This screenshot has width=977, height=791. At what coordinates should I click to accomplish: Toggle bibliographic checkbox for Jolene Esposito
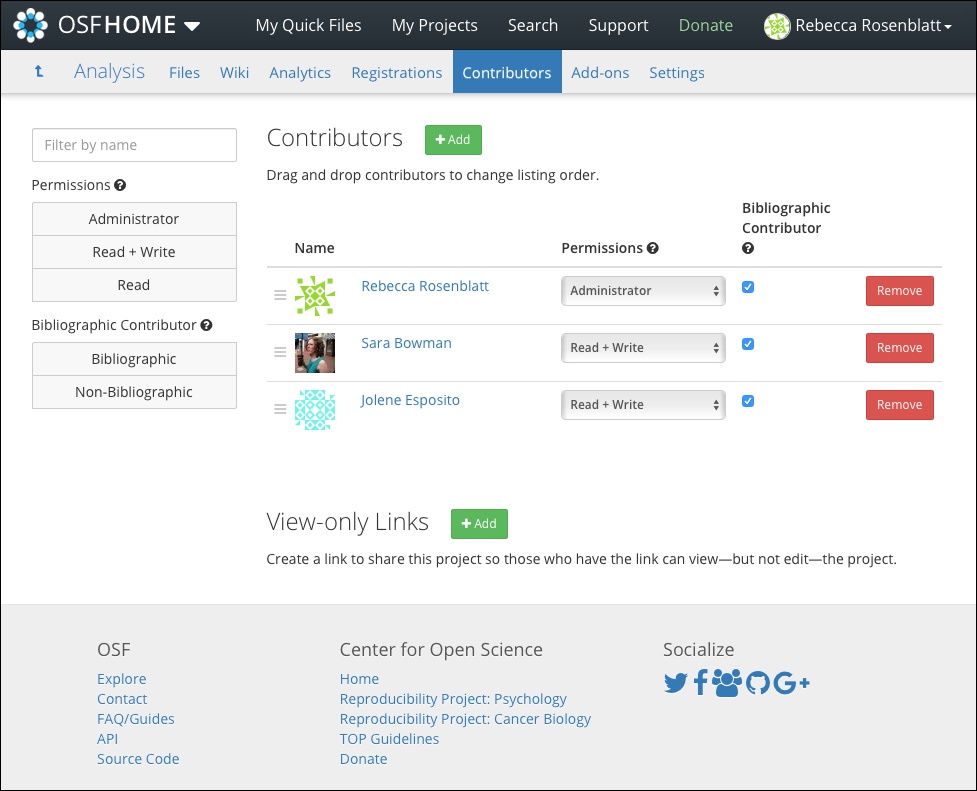coord(748,401)
